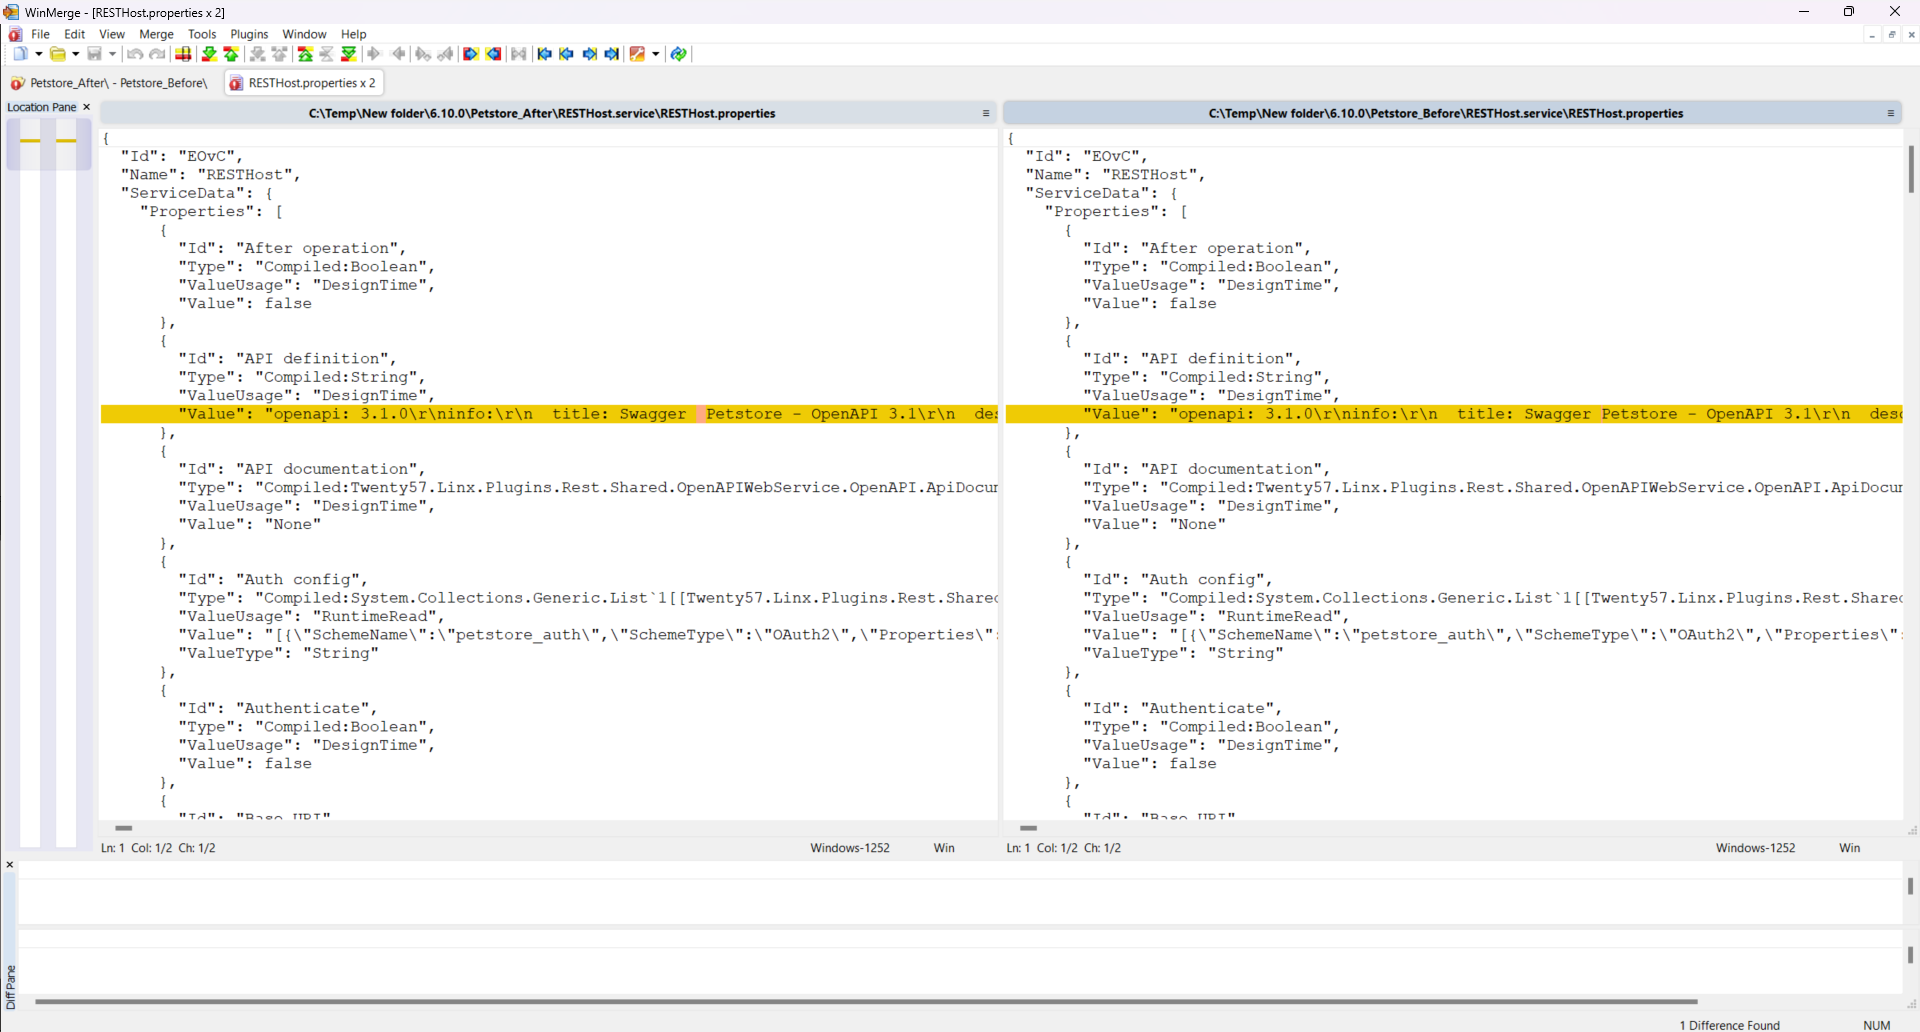The width and height of the screenshot is (1920, 1032).
Task: Open the View menu
Action: tap(112, 34)
